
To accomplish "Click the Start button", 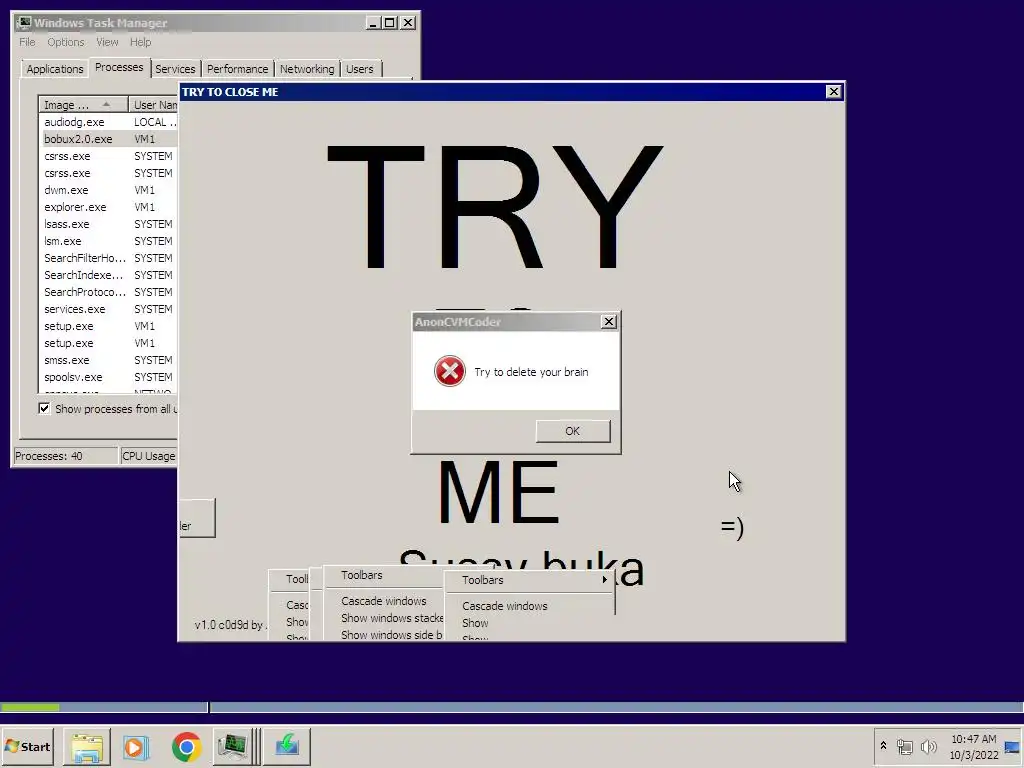I will coord(27,746).
